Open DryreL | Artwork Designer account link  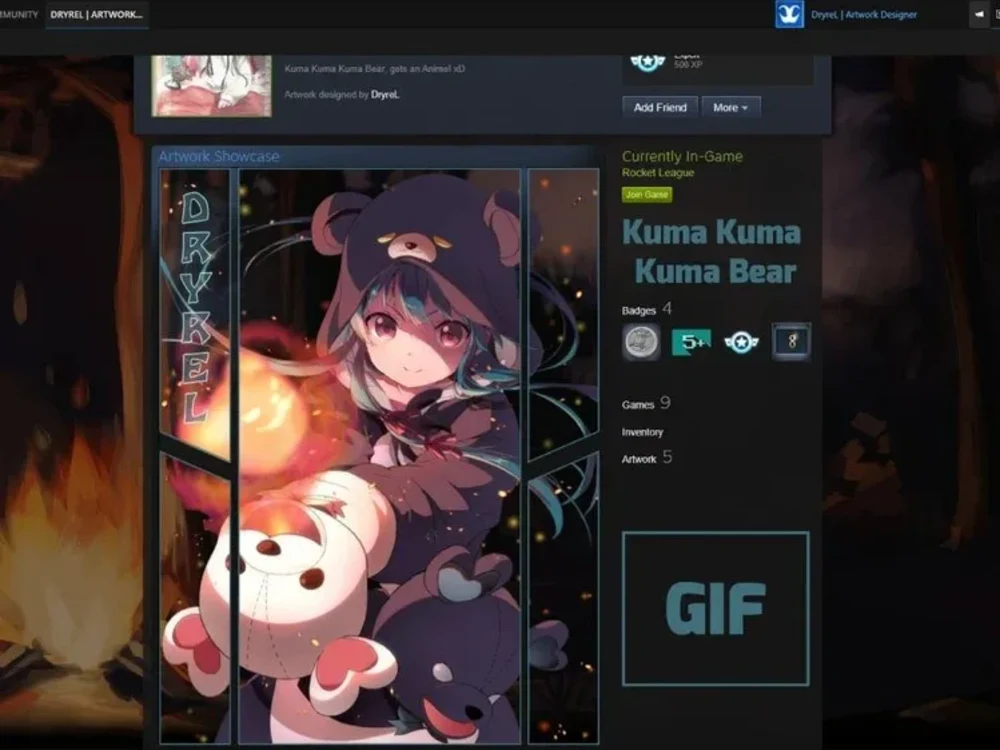click(864, 15)
